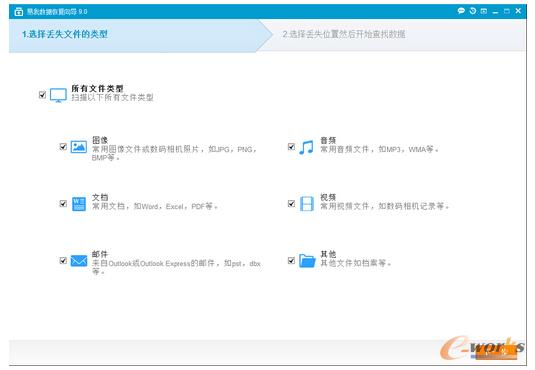Click the description mentioning Word, Excel, PDF
535x370 pixels.
(155, 206)
